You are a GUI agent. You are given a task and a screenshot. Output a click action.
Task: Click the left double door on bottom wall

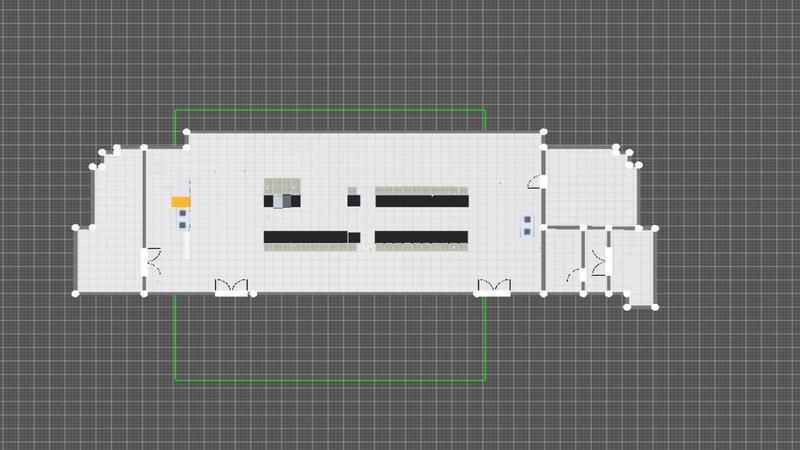tap(231, 288)
